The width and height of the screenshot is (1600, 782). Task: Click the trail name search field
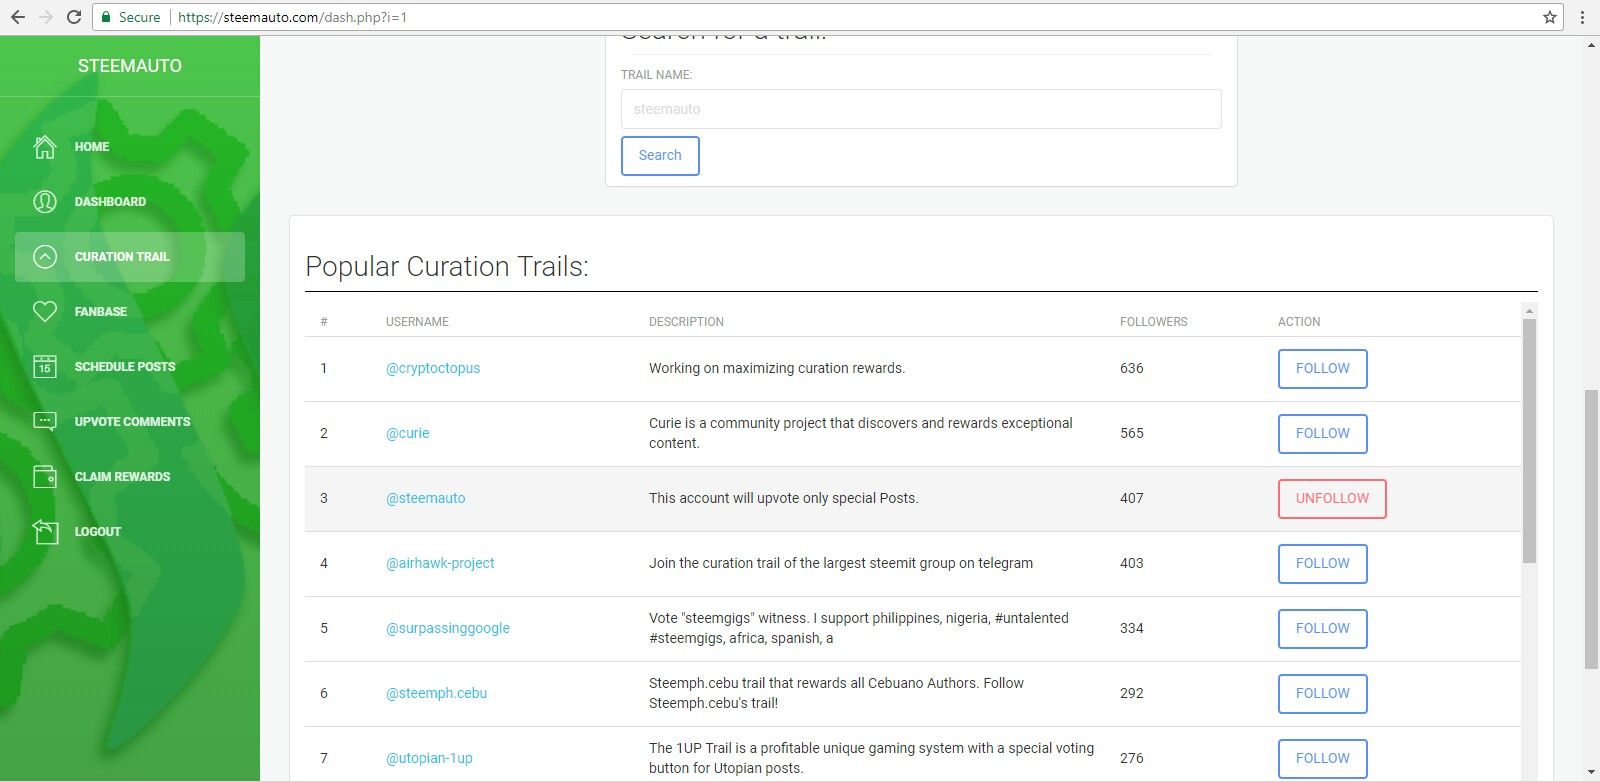(921, 109)
